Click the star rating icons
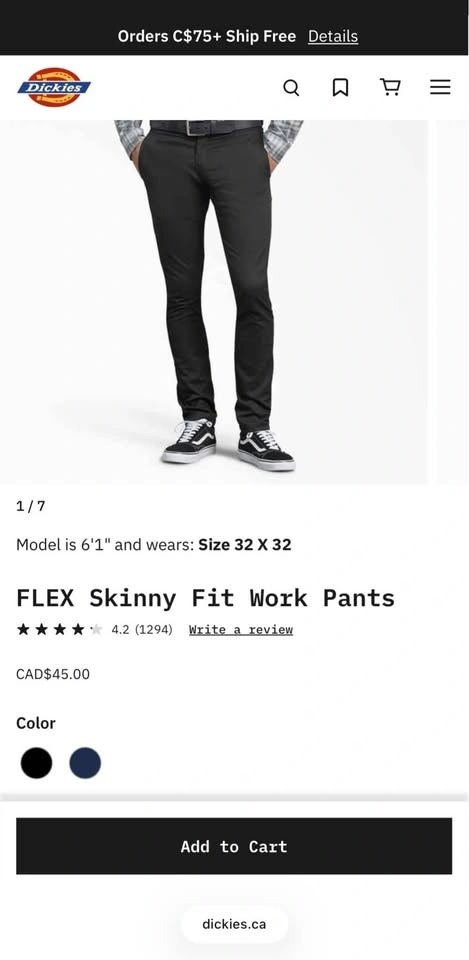 pyautogui.click(x=59, y=629)
